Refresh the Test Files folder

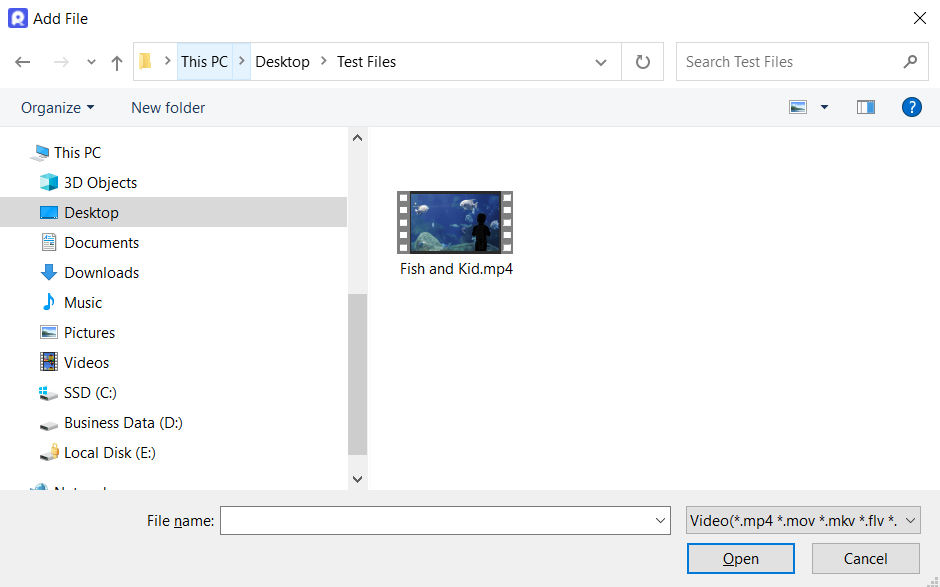[x=642, y=61]
